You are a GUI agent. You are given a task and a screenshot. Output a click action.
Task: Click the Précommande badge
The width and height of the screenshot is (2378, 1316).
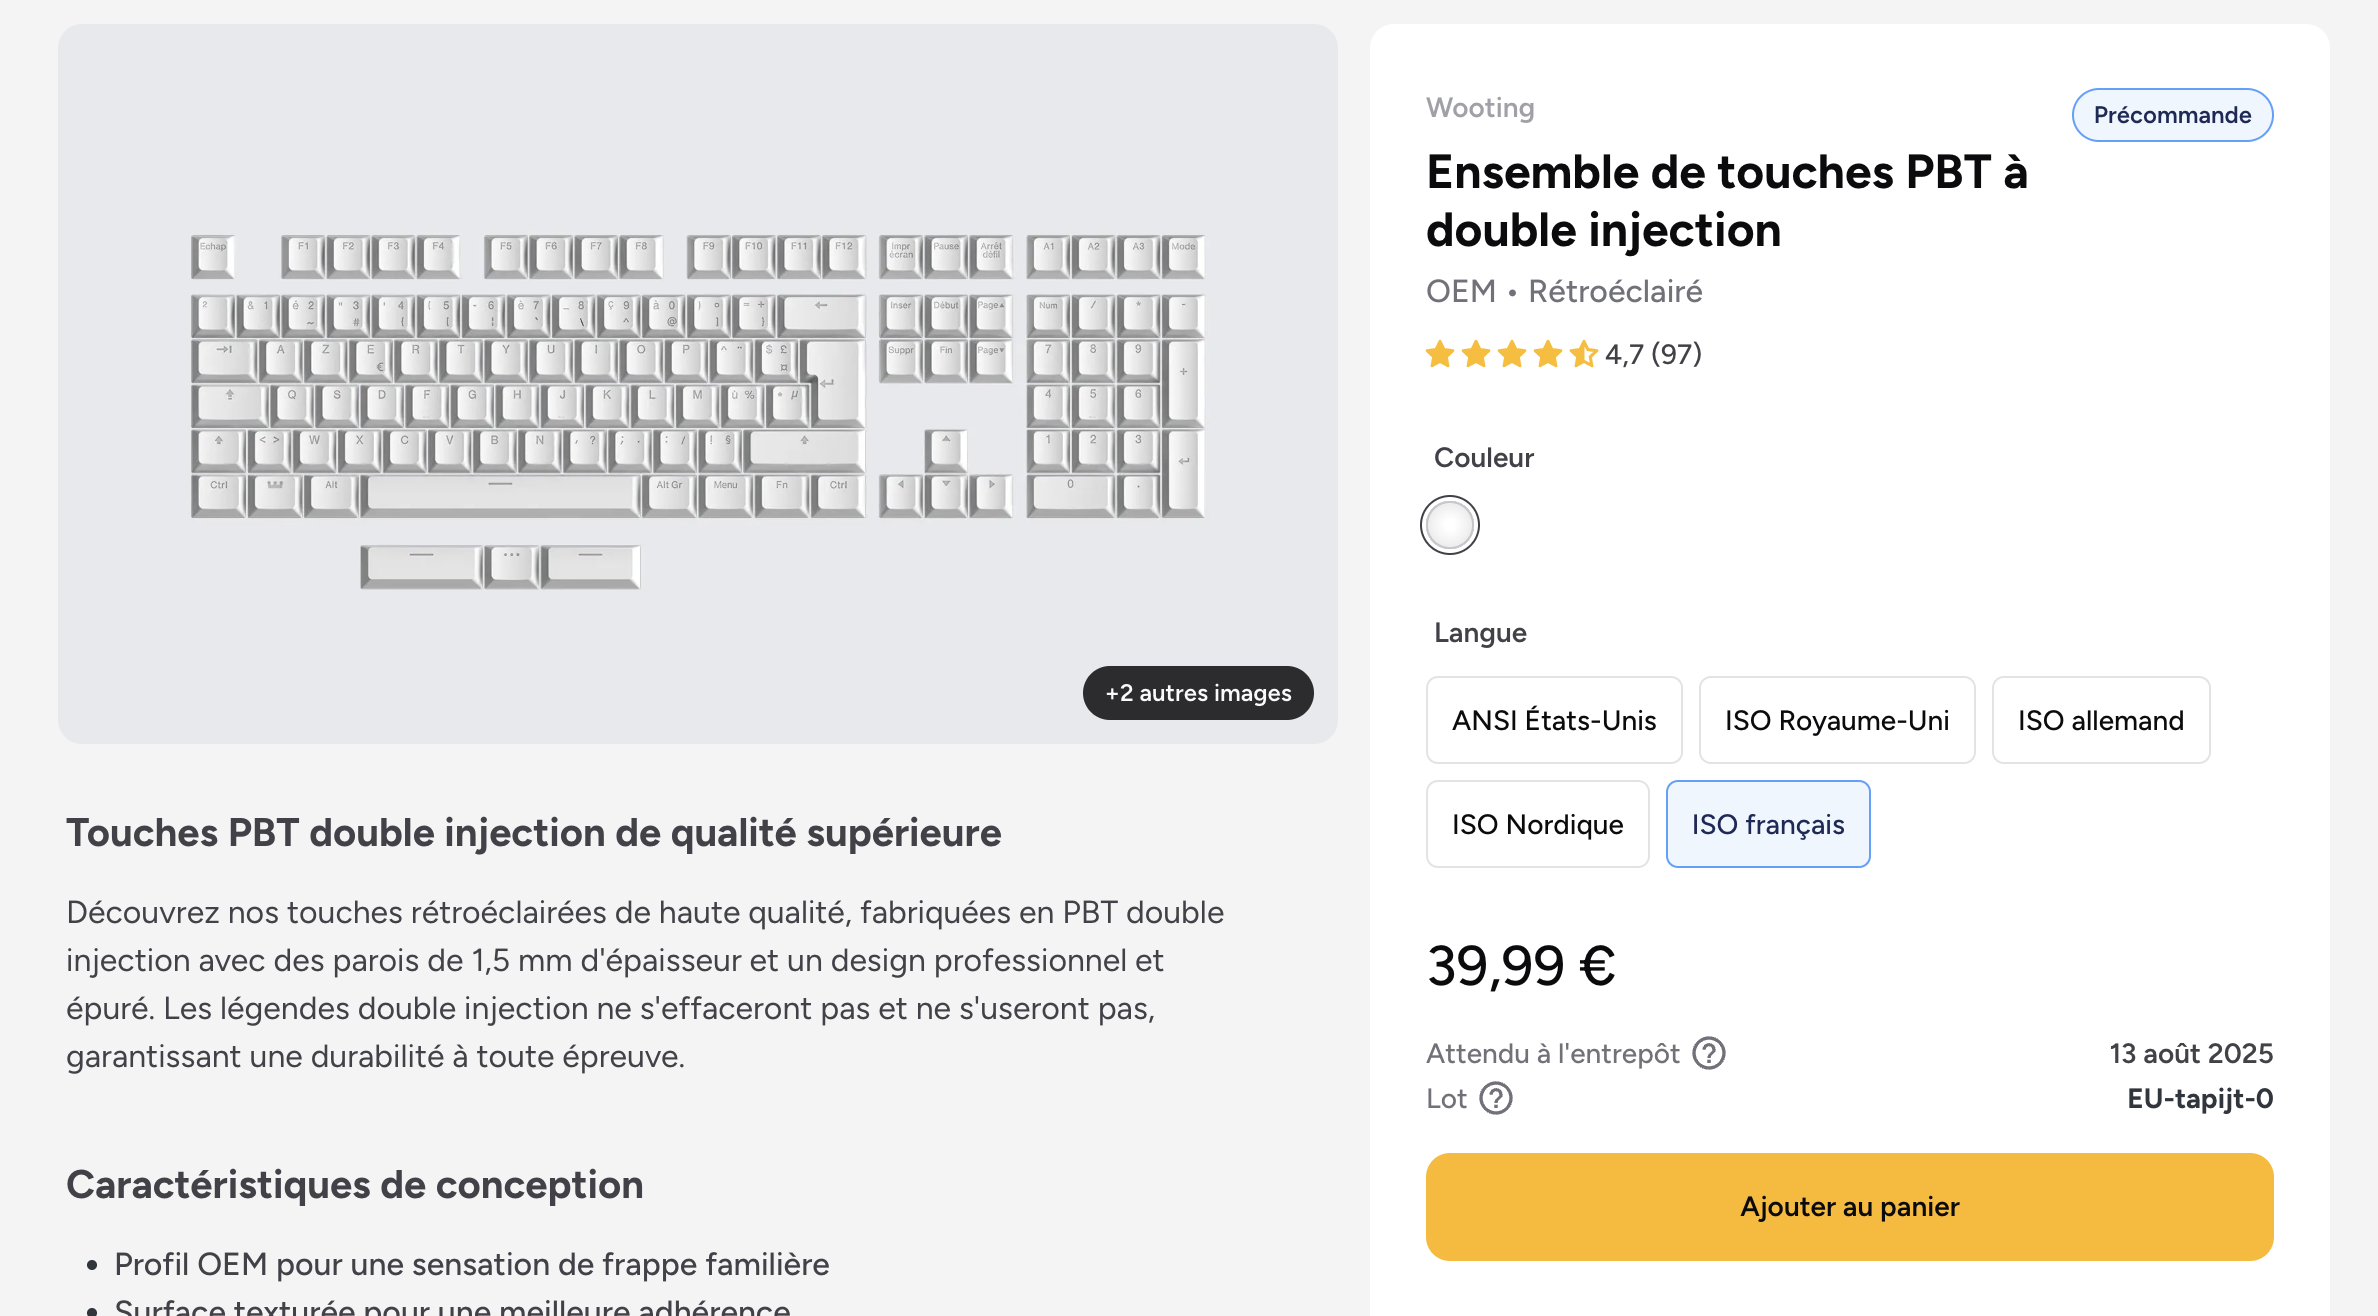[x=2172, y=115]
